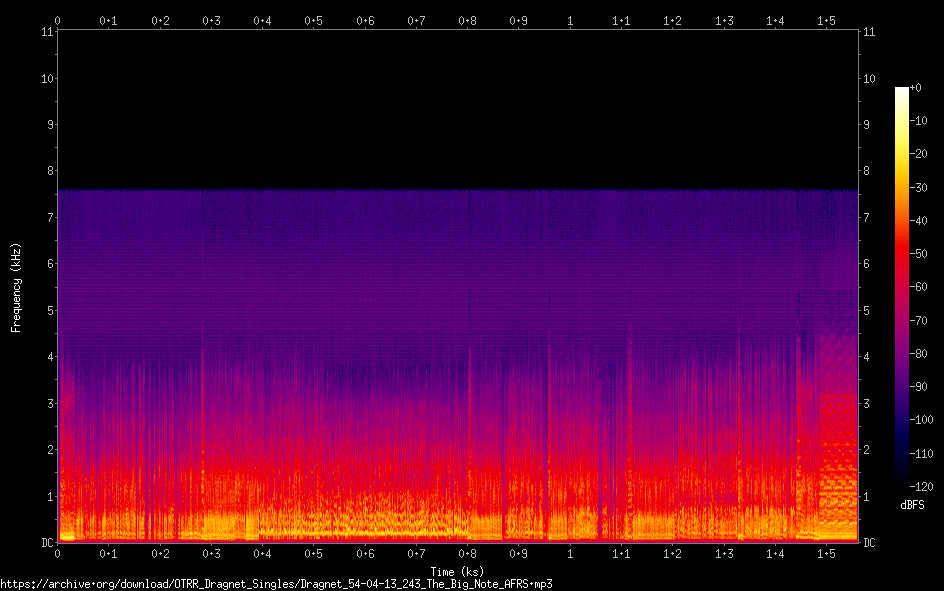944x591 pixels.
Task: Click the -60 mark on the color scale
Action: click(916, 287)
